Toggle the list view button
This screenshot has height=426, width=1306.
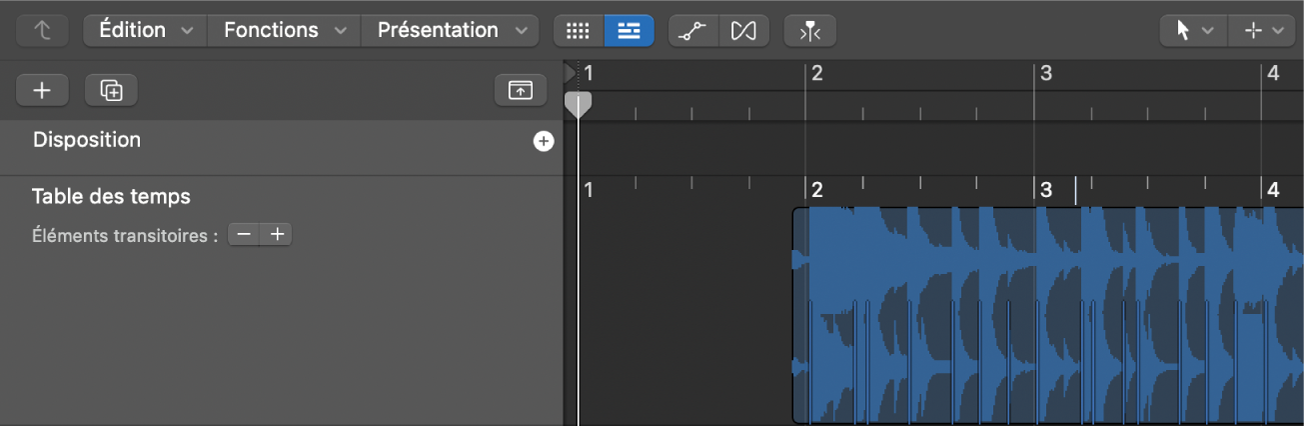click(x=629, y=31)
